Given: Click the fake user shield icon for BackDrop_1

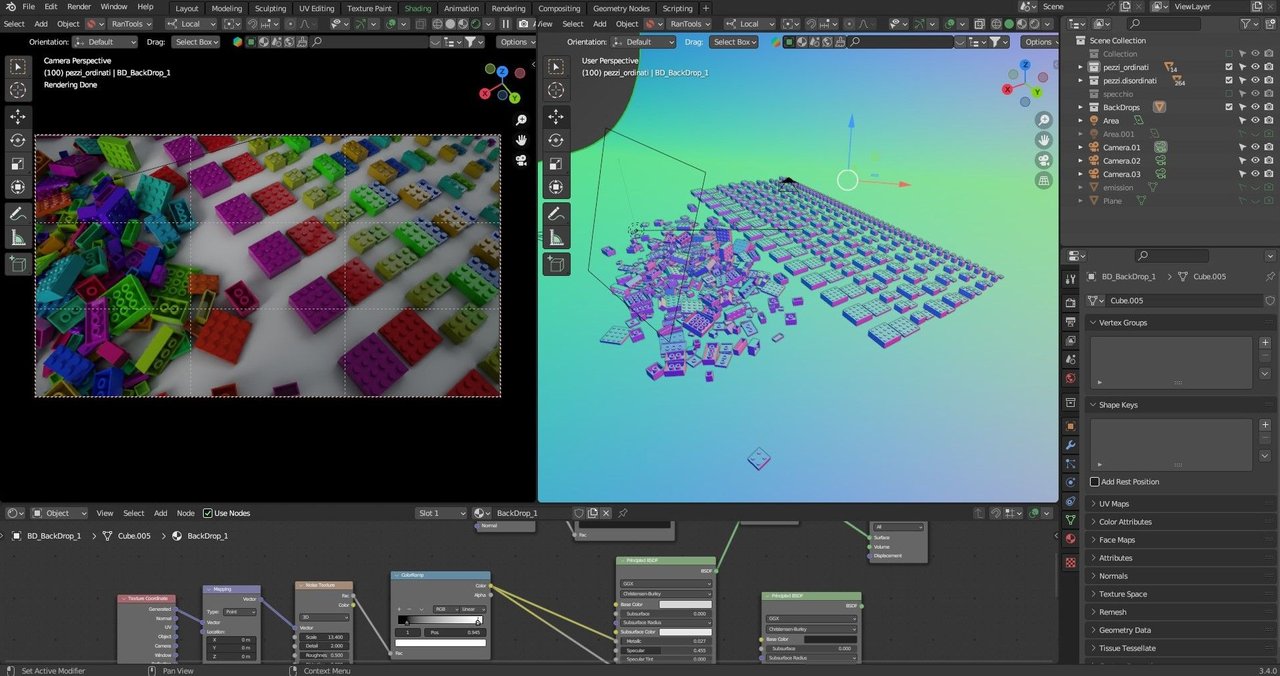Looking at the screenshot, I should point(578,513).
